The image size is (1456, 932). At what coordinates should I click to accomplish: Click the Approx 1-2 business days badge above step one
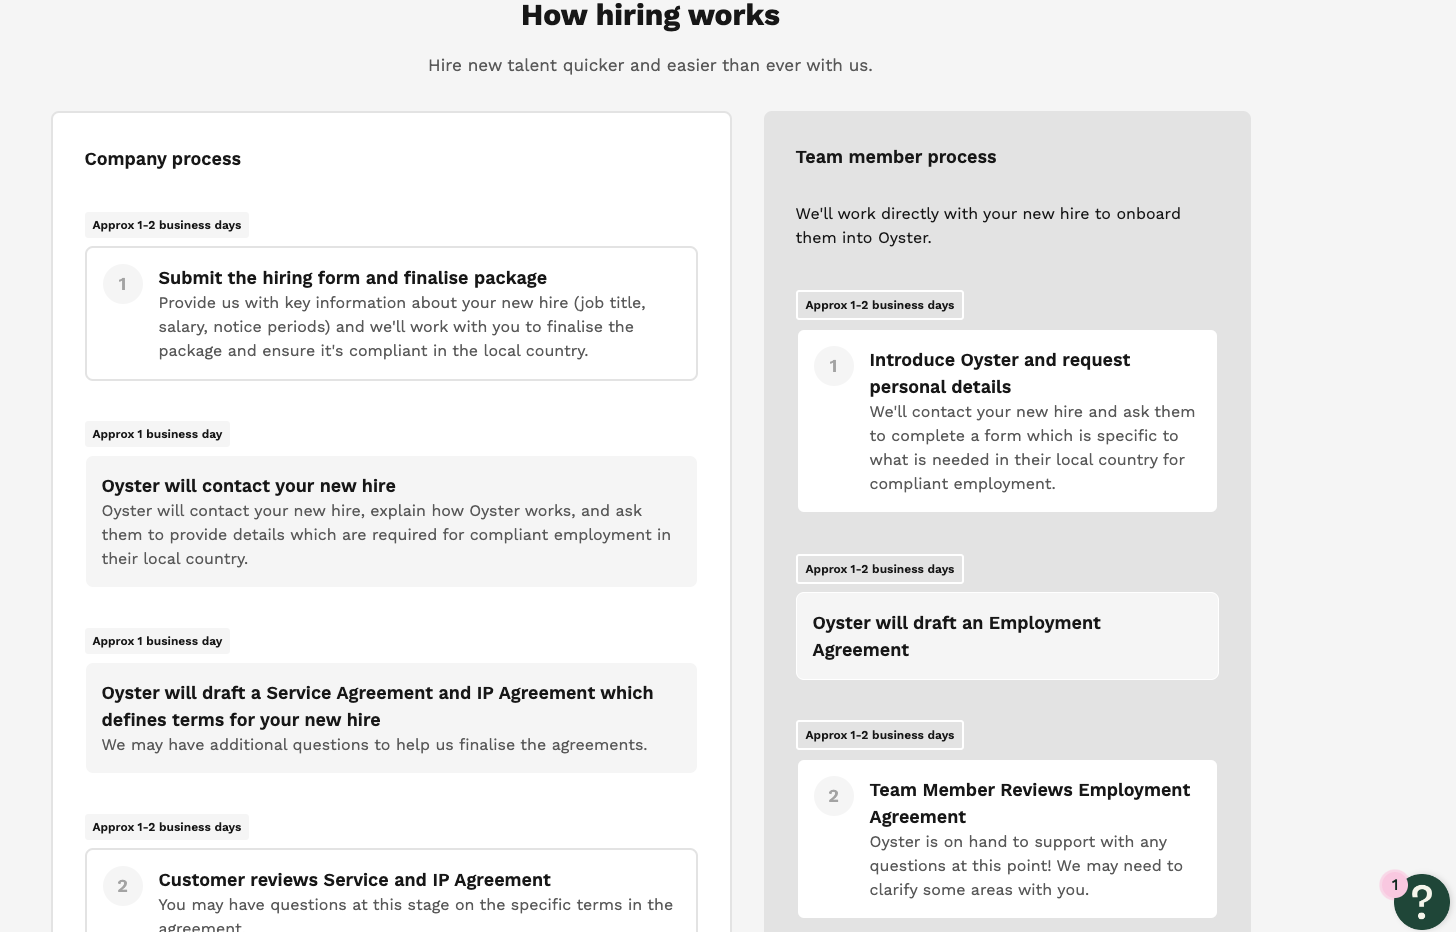166,224
